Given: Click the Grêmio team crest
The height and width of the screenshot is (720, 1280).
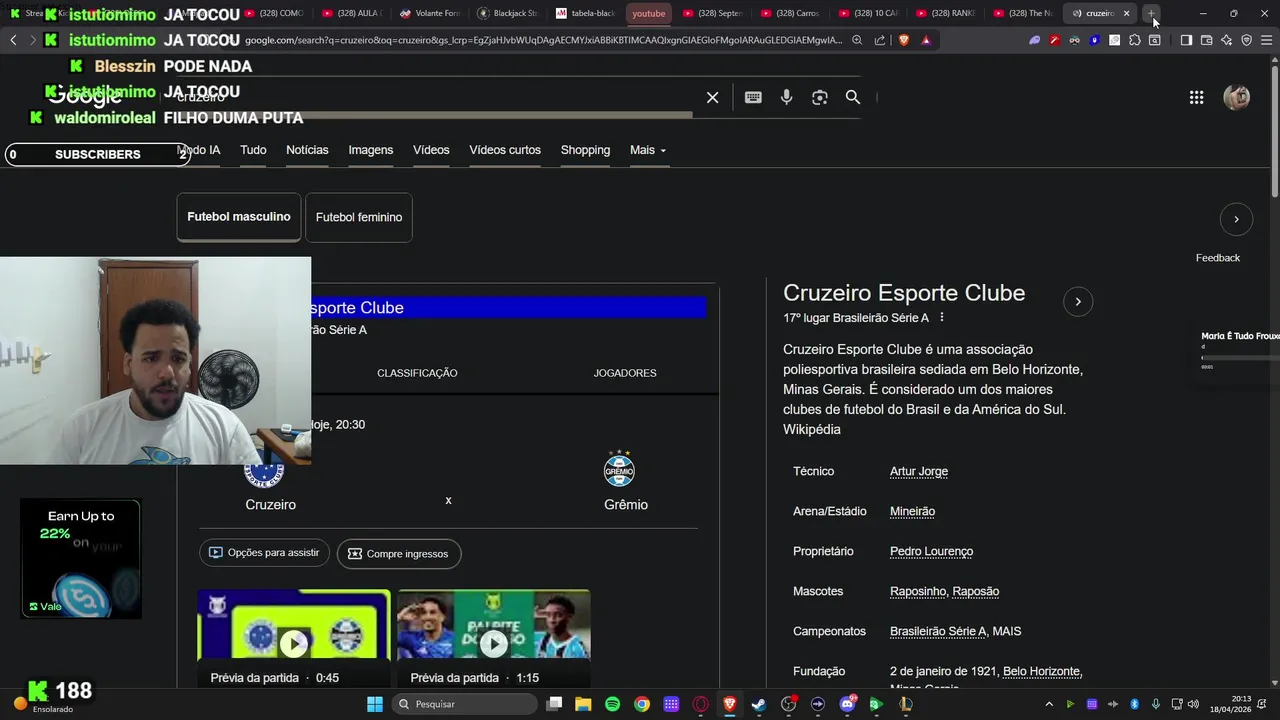Looking at the screenshot, I should pyautogui.click(x=620, y=469).
